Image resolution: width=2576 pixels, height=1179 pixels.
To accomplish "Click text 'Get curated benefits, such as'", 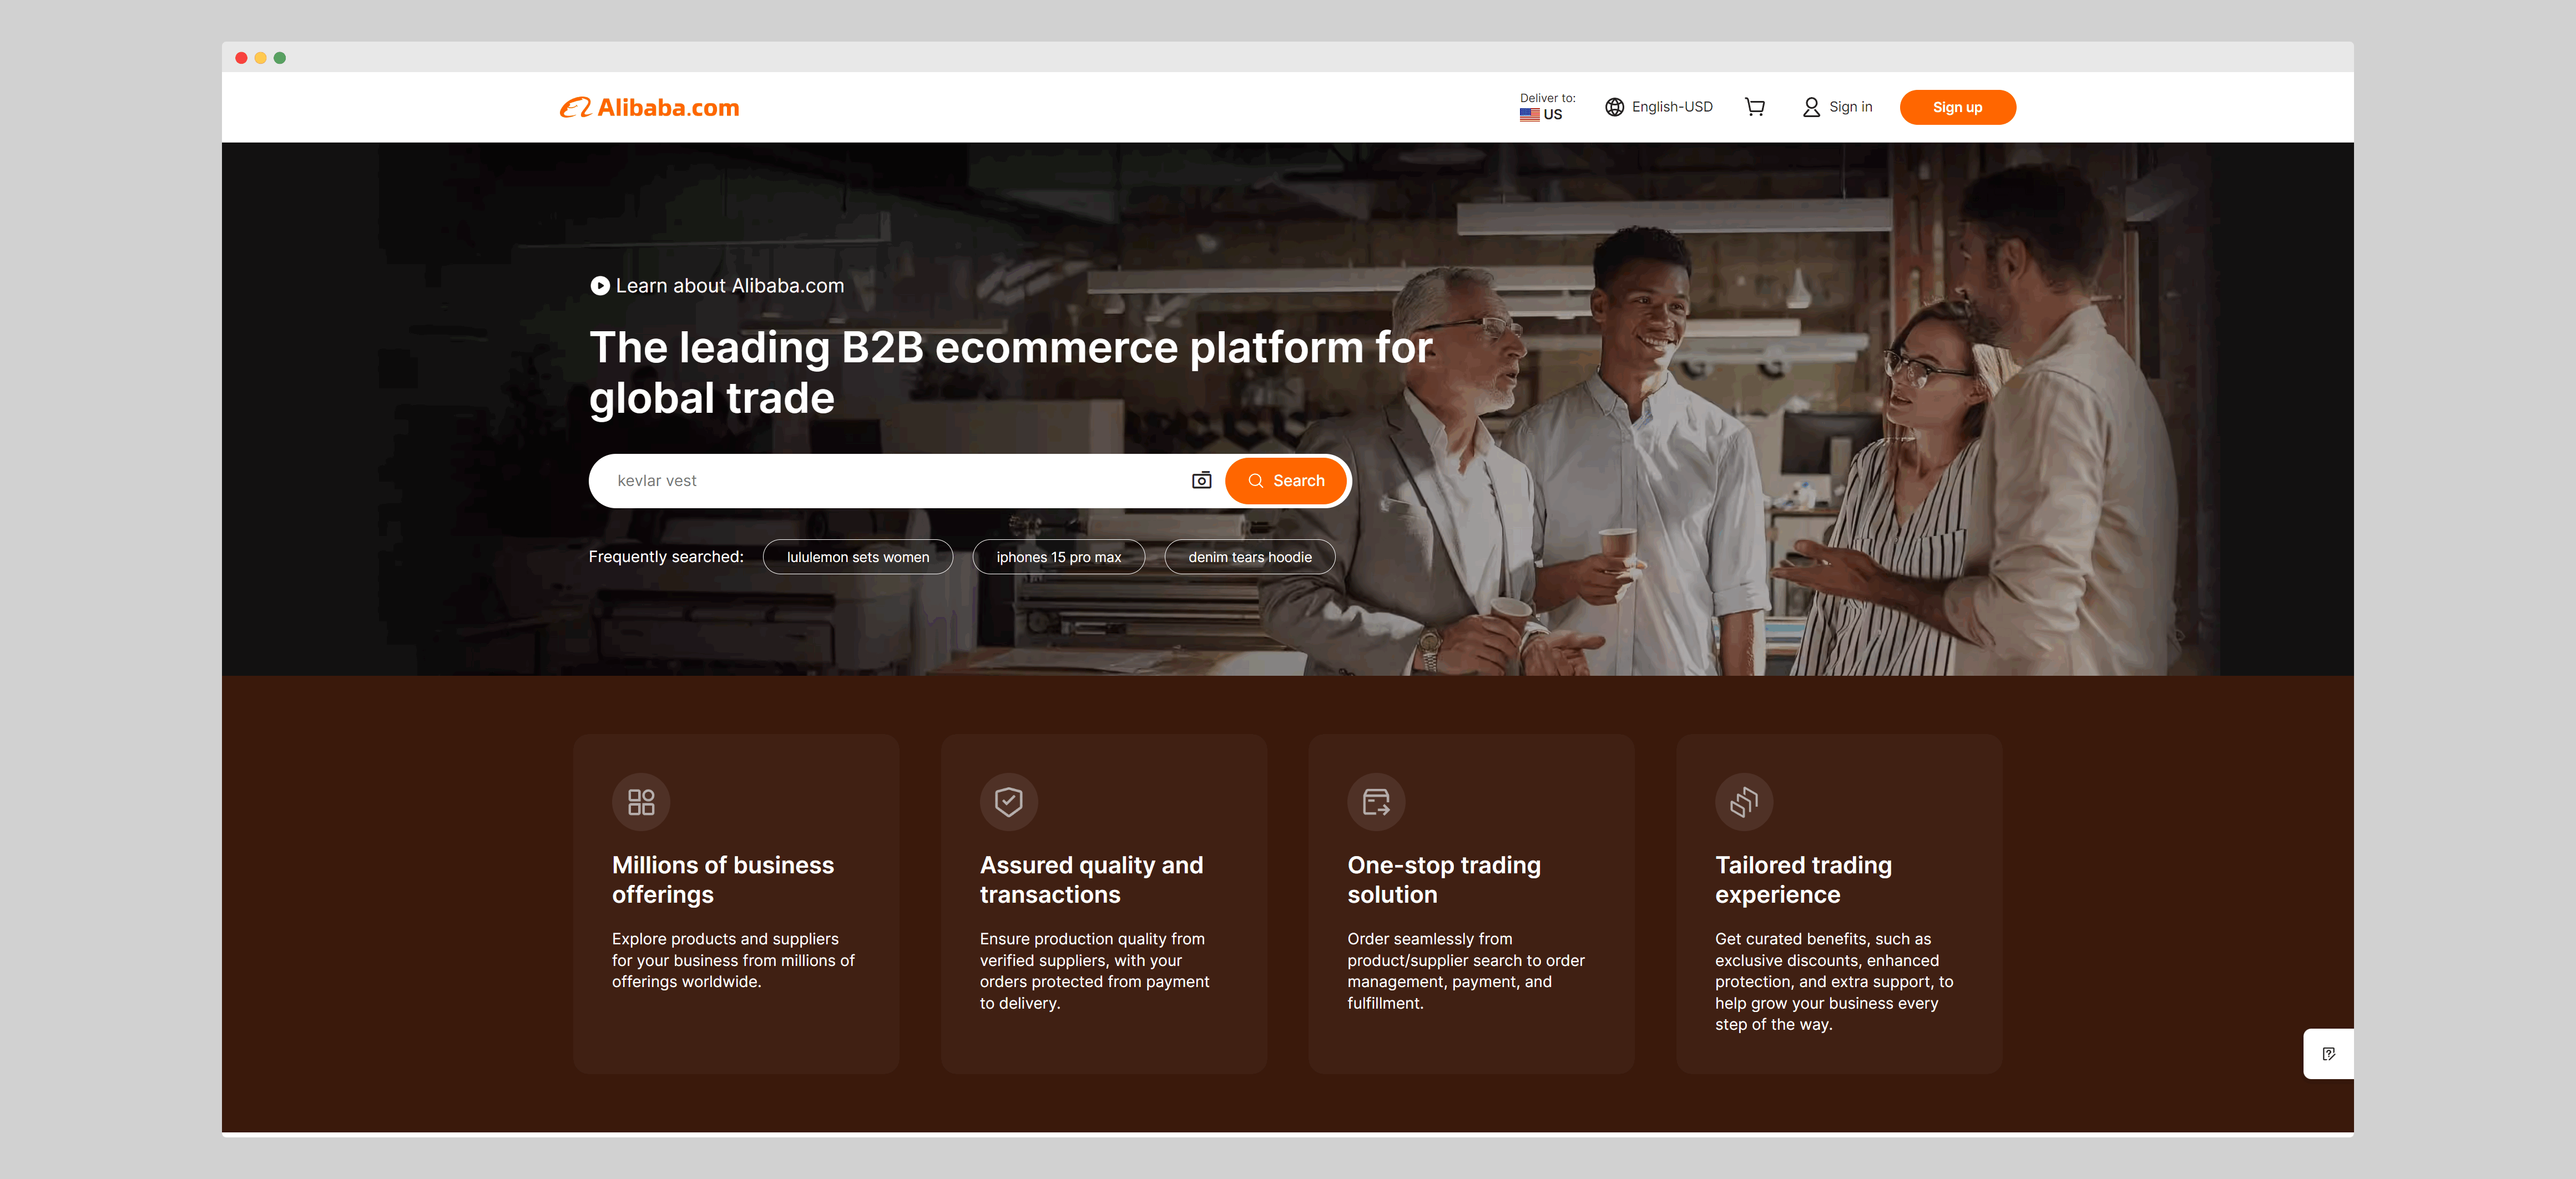I will tap(1822, 939).
